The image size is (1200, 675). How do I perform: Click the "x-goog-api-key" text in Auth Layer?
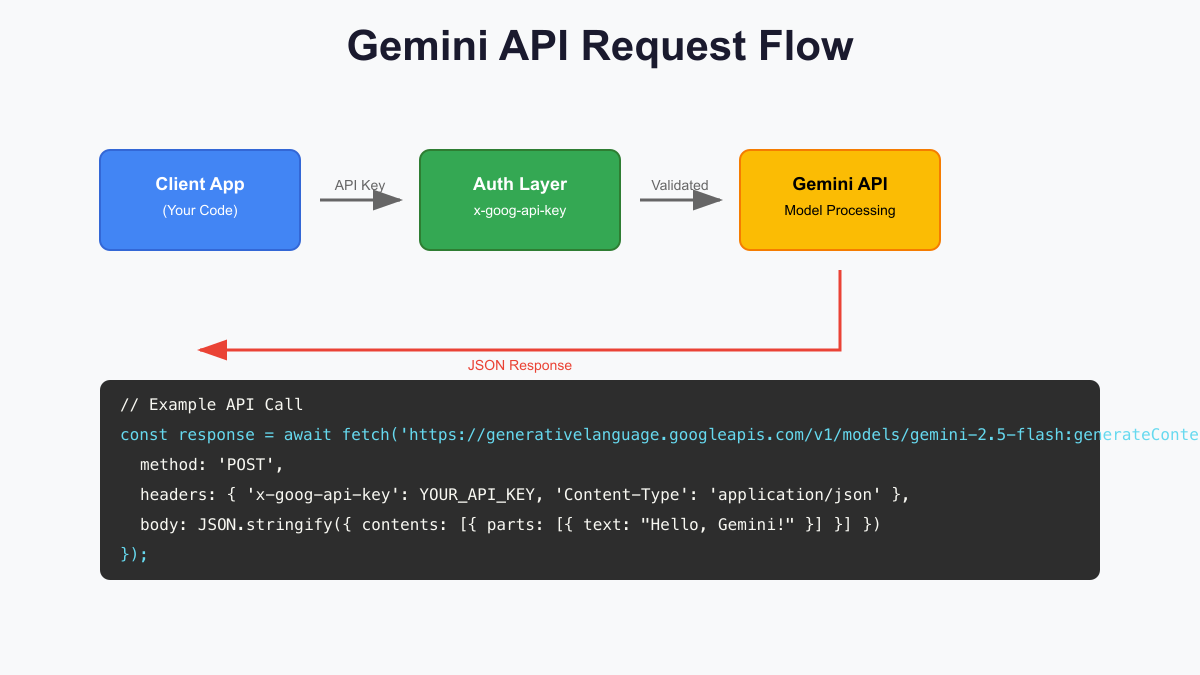pos(520,211)
